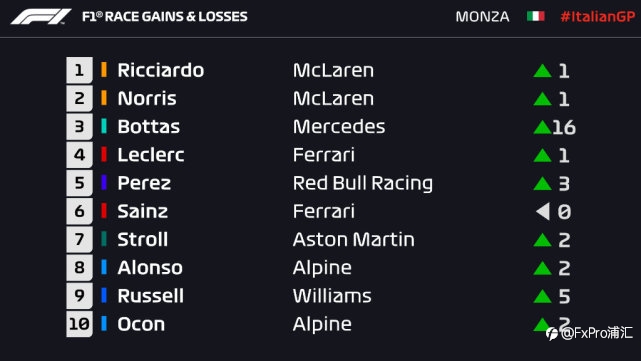The width and height of the screenshot is (641, 361).
Task: Click driver name Alonso
Action: (x=150, y=268)
